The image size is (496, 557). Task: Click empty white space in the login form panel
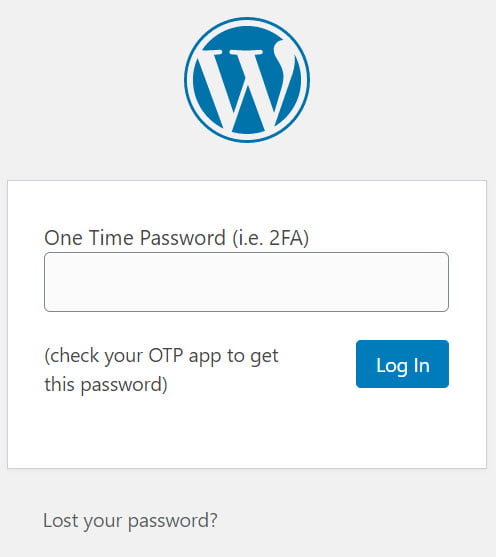[247, 433]
